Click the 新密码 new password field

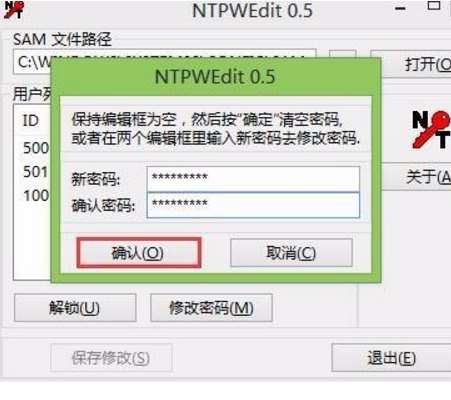coord(253,179)
